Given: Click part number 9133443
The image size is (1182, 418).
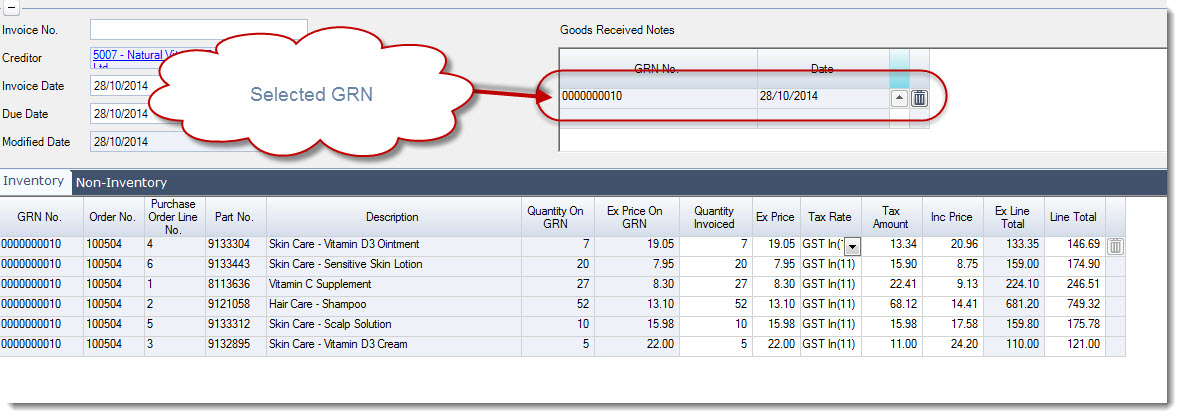Looking at the screenshot, I should click(234, 264).
